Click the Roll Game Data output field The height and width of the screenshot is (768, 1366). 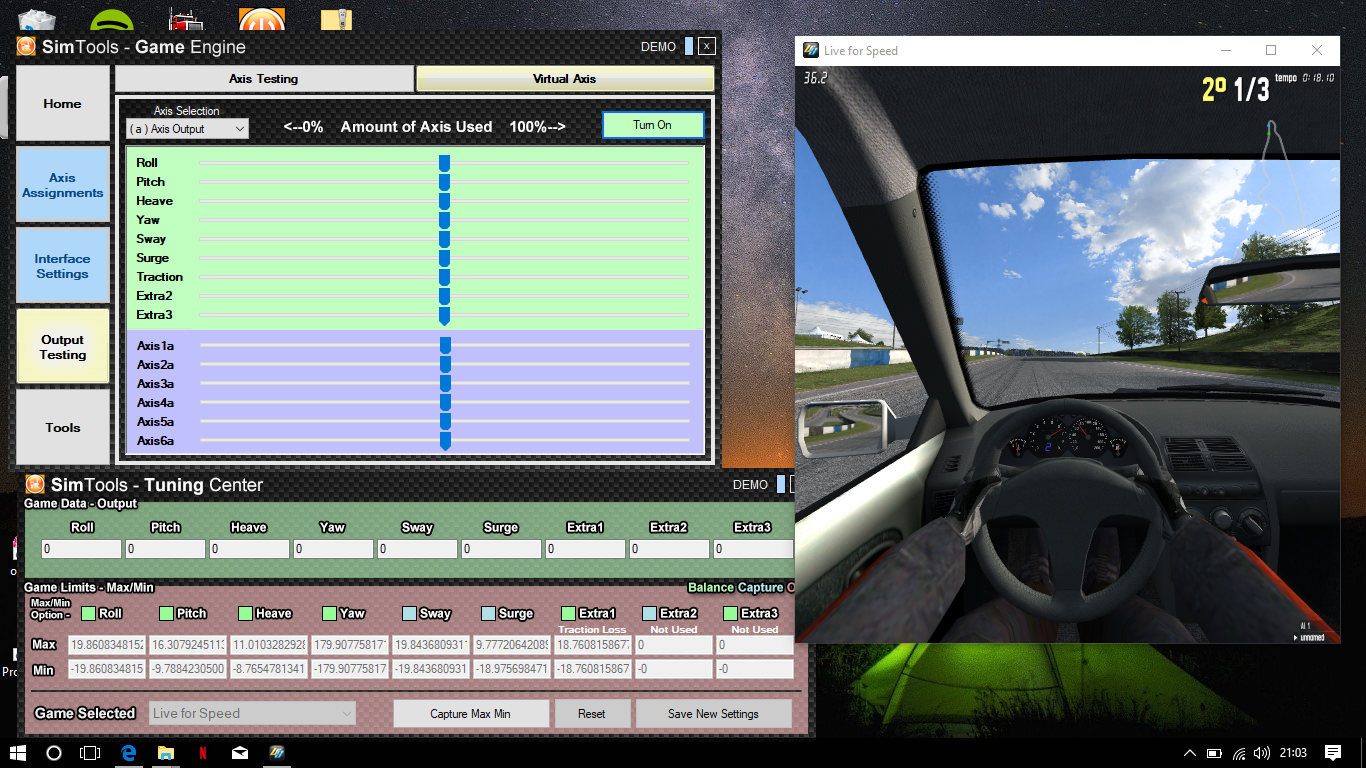click(x=81, y=549)
